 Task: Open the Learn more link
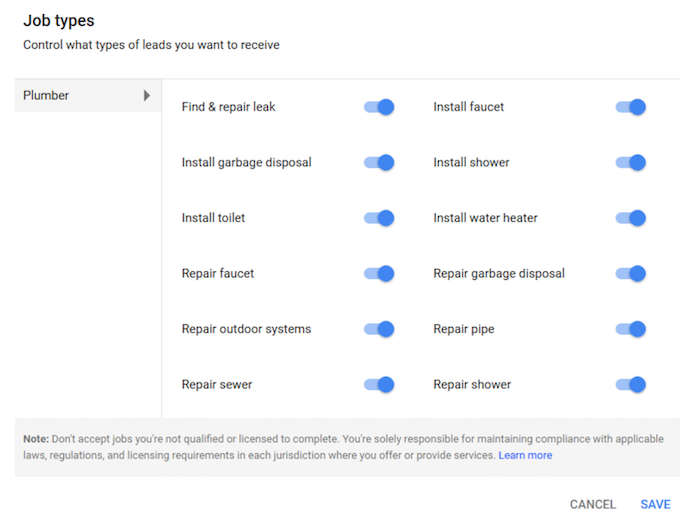click(525, 455)
